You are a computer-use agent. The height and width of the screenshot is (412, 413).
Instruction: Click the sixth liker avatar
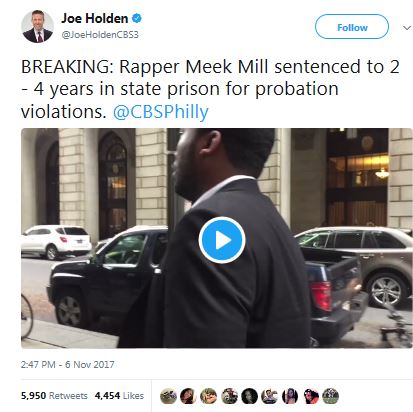[269, 396]
